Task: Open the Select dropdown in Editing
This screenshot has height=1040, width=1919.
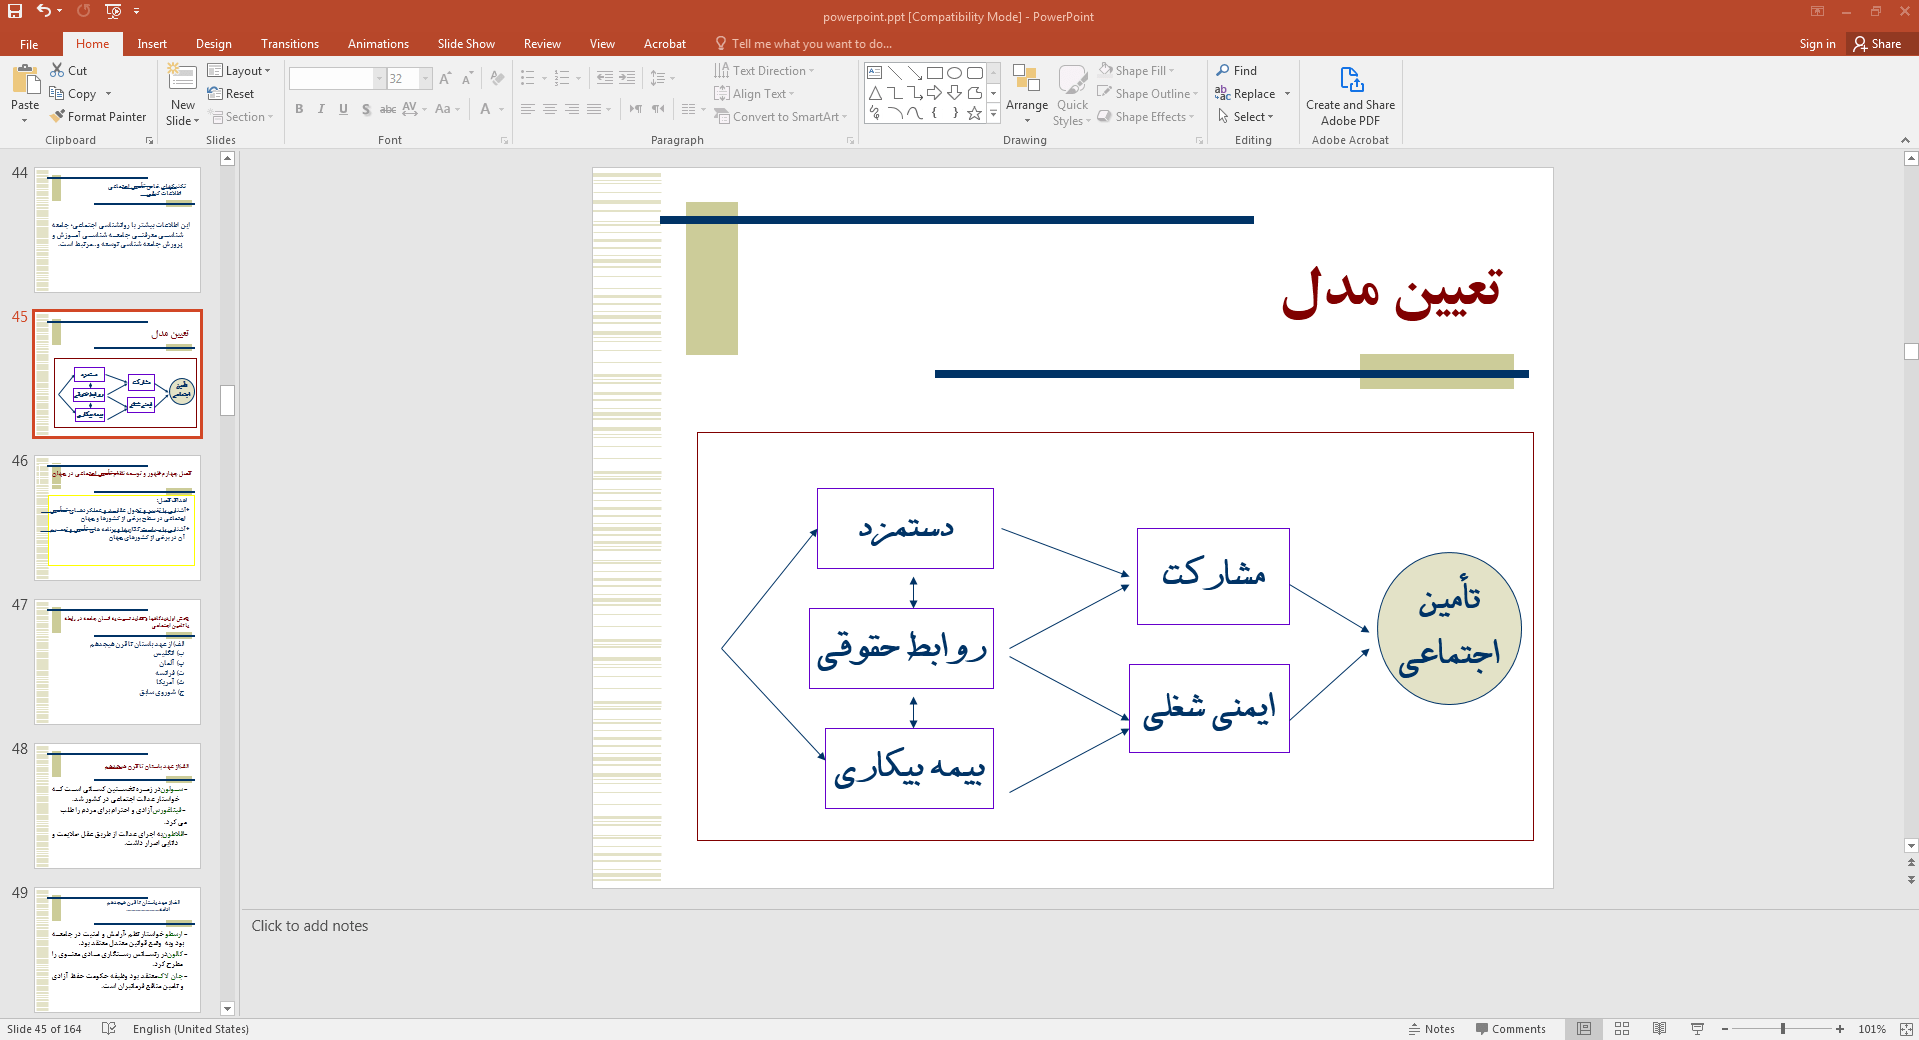Action: point(1246,117)
